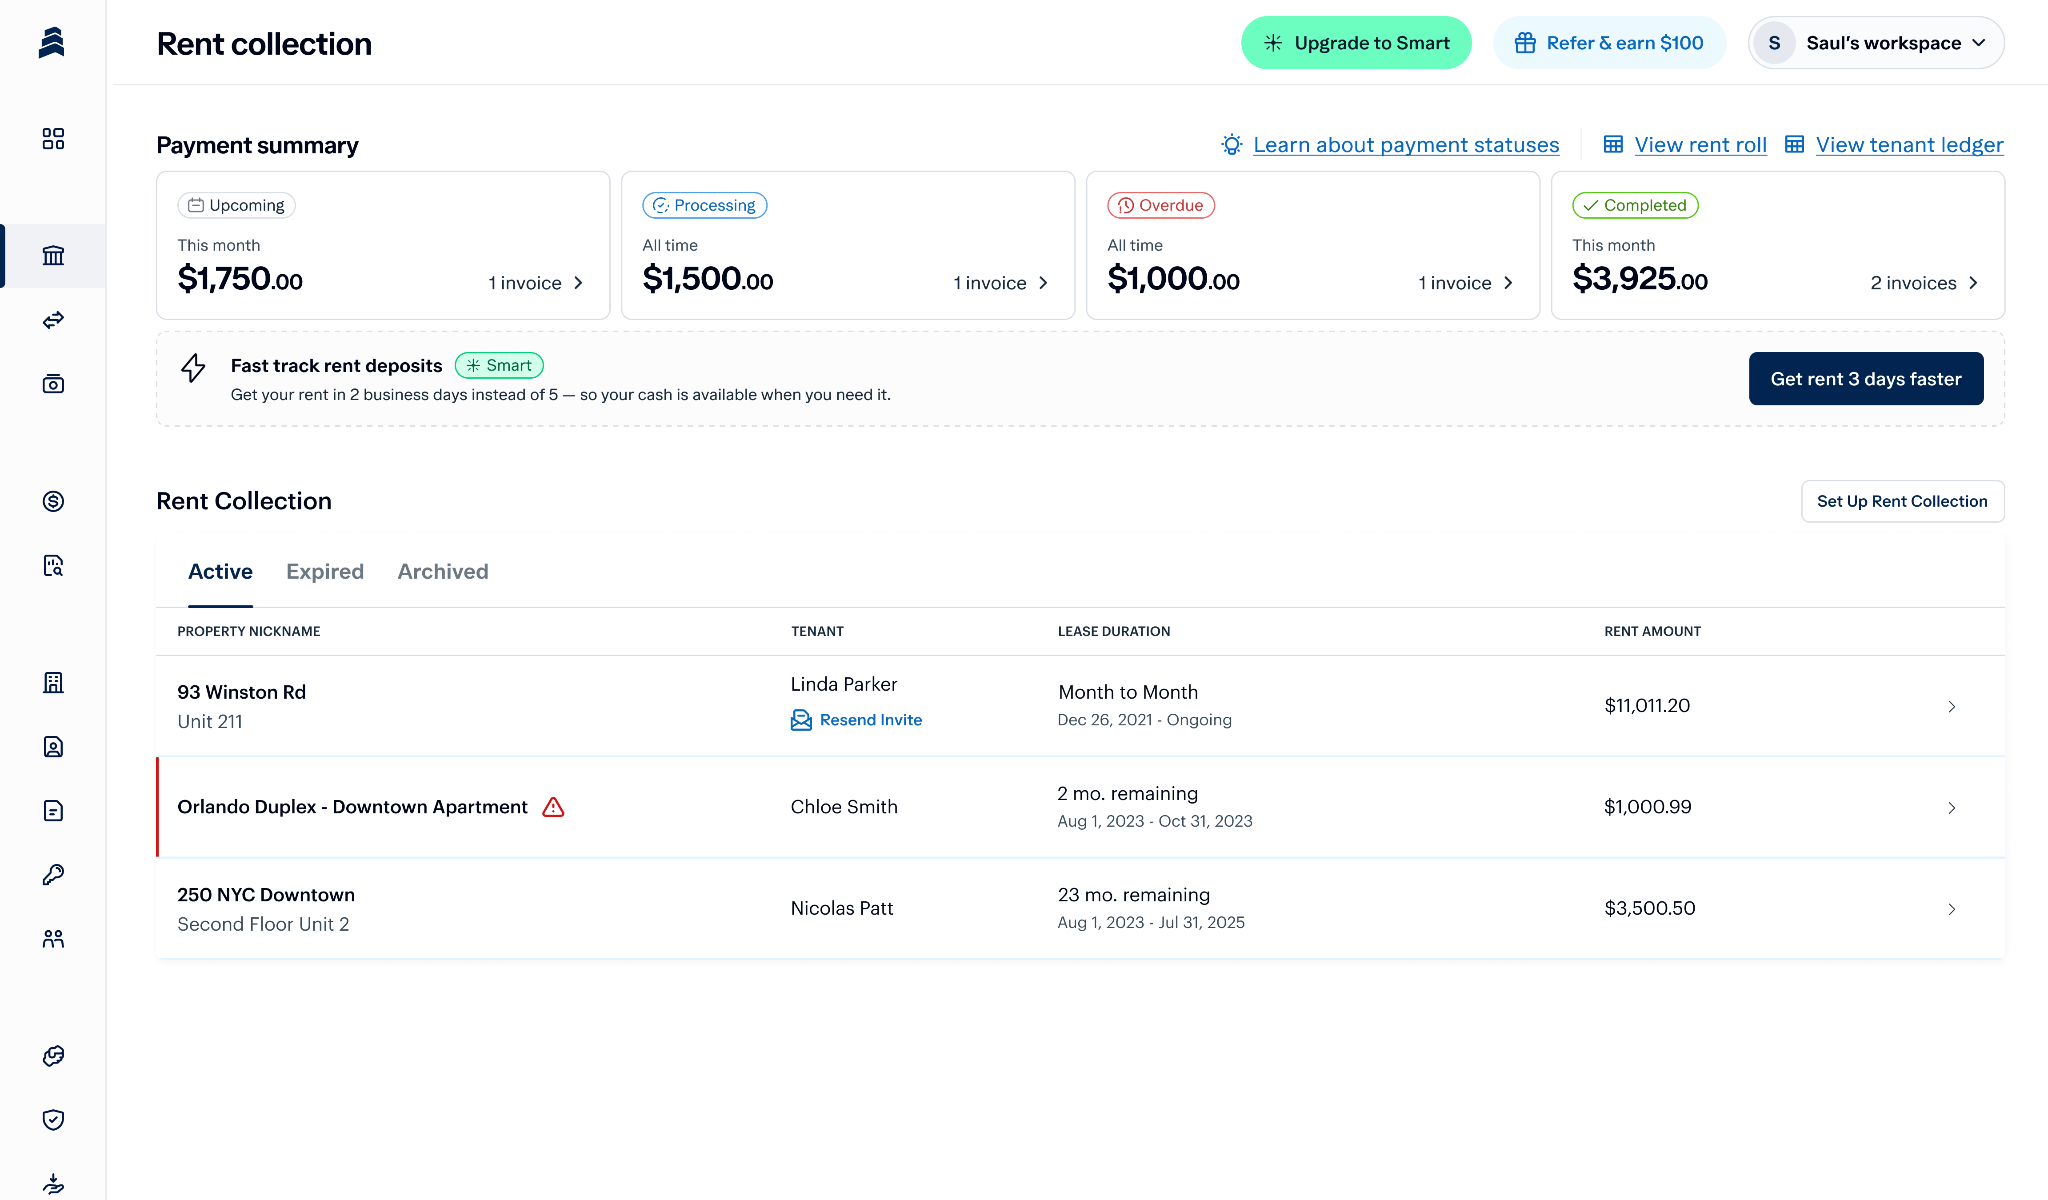Open View rent roll link
The width and height of the screenshot is (2048, 1200).
pos(1700,145)
